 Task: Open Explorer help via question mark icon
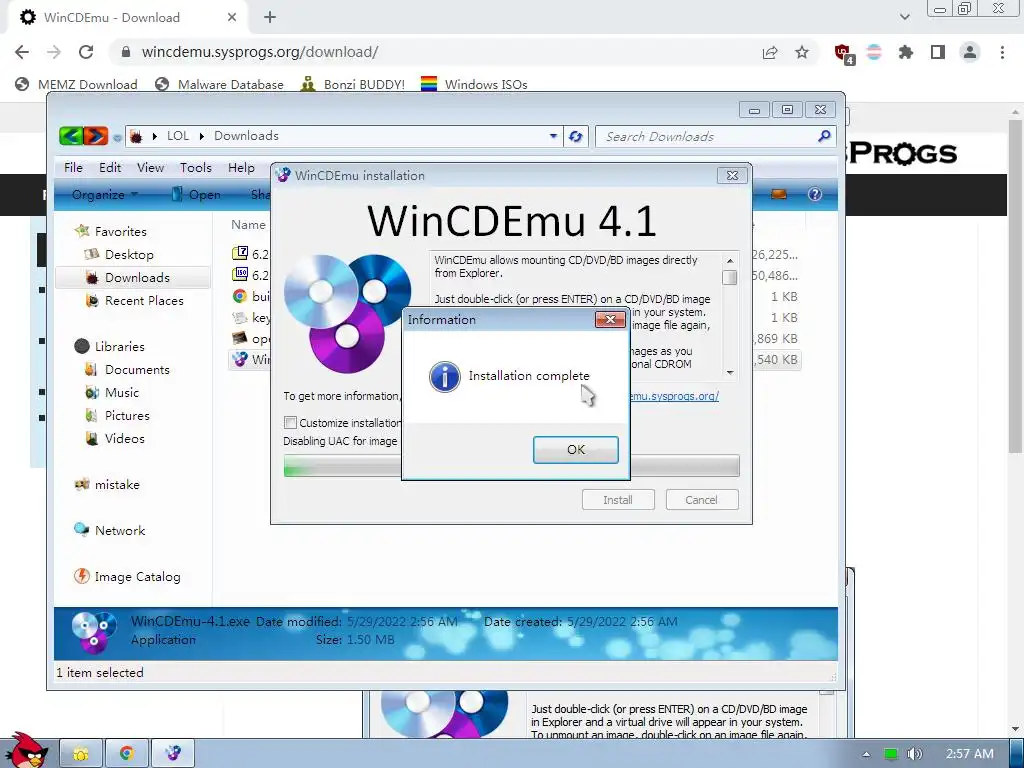click(x=814, y=194)
